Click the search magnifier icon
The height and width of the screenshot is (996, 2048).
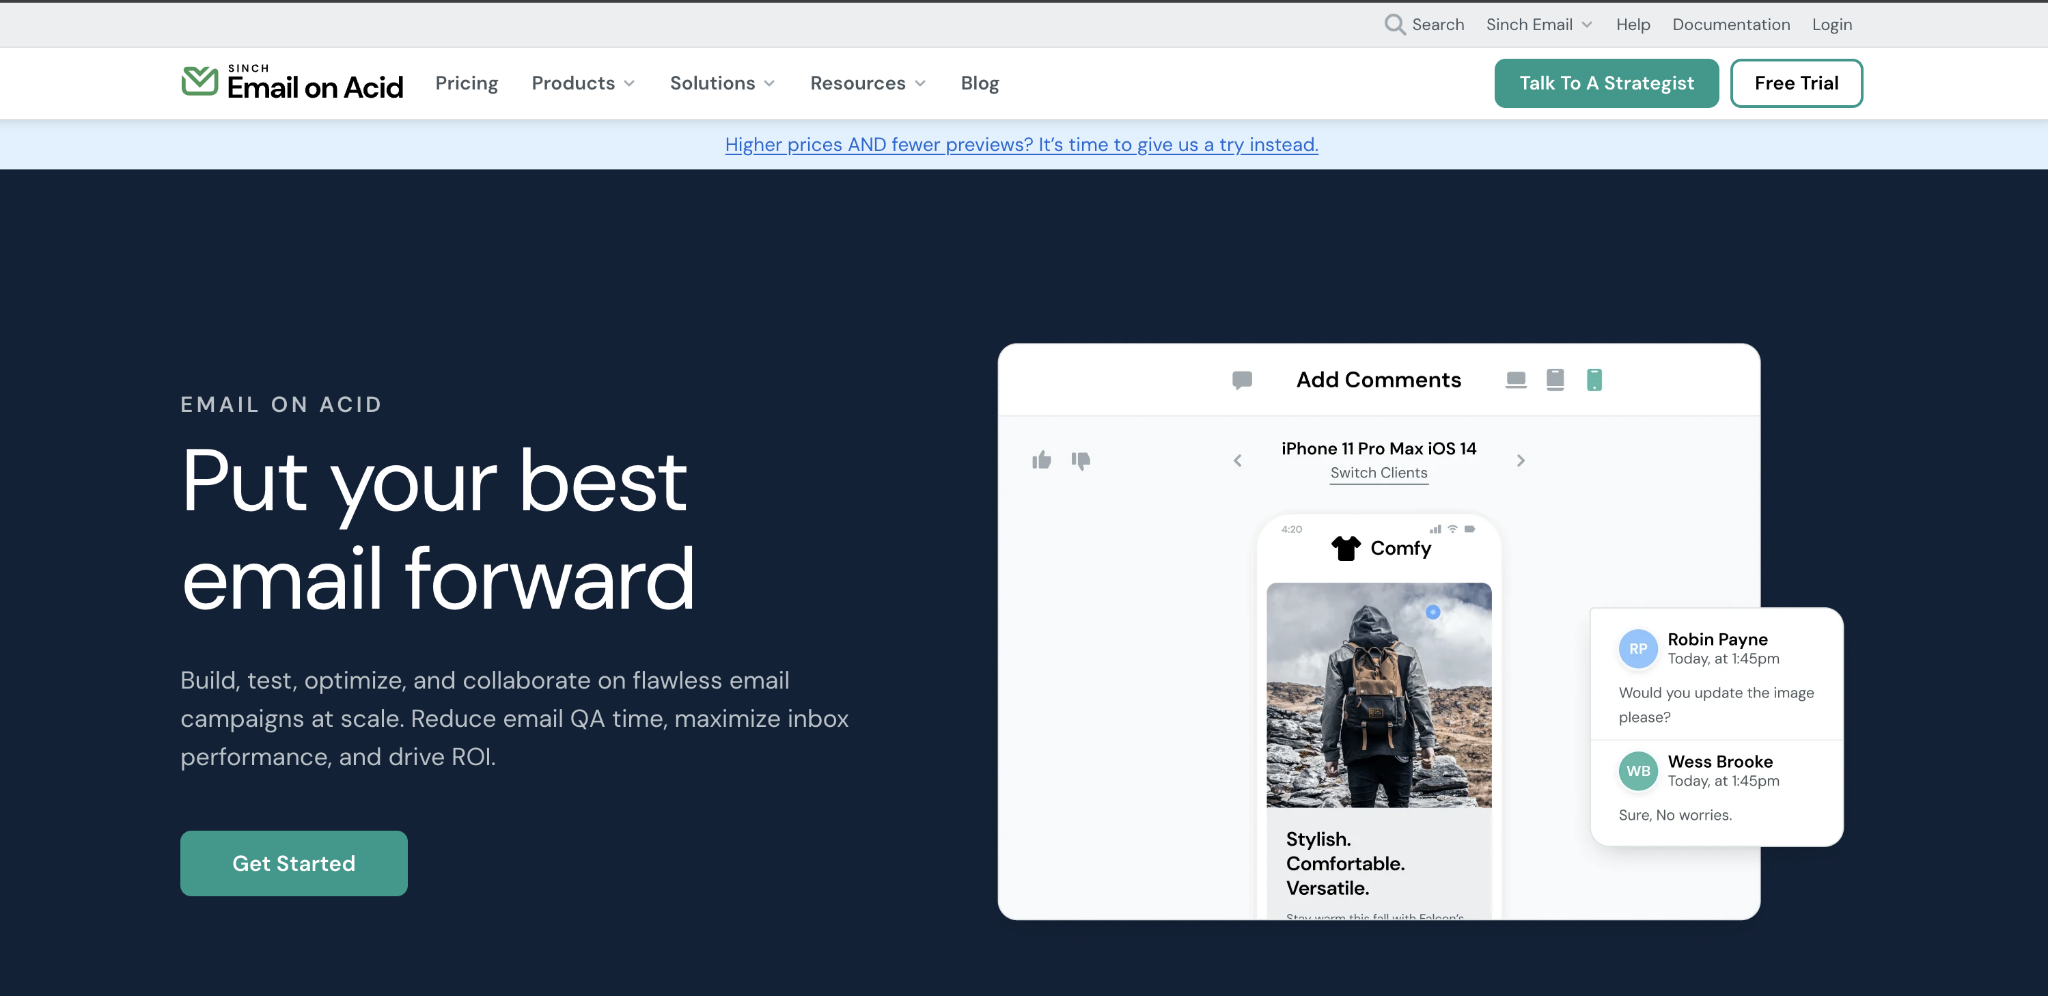point(1394,24)
